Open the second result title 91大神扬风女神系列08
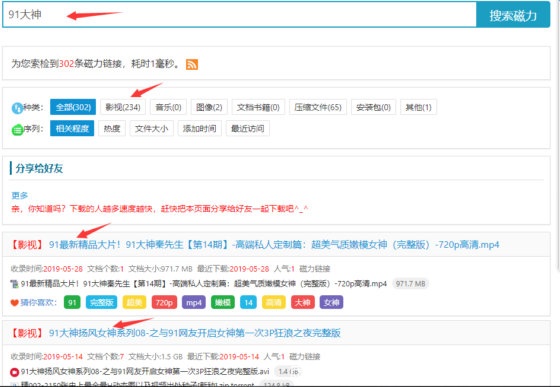Screen dimensions: 560x387 click(195, 333)
